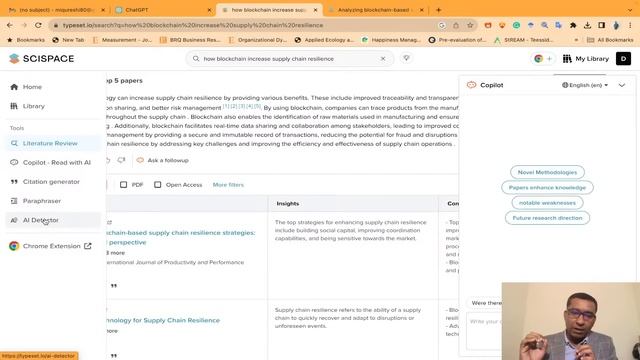Click citation references [1][2][3][4][5]
The image size is (640, 360).
[x=242, y=107]
